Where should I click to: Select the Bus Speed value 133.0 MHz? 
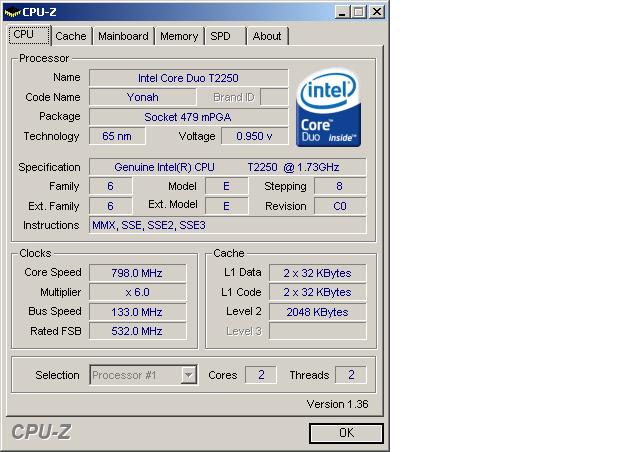[x=138, y=312]
